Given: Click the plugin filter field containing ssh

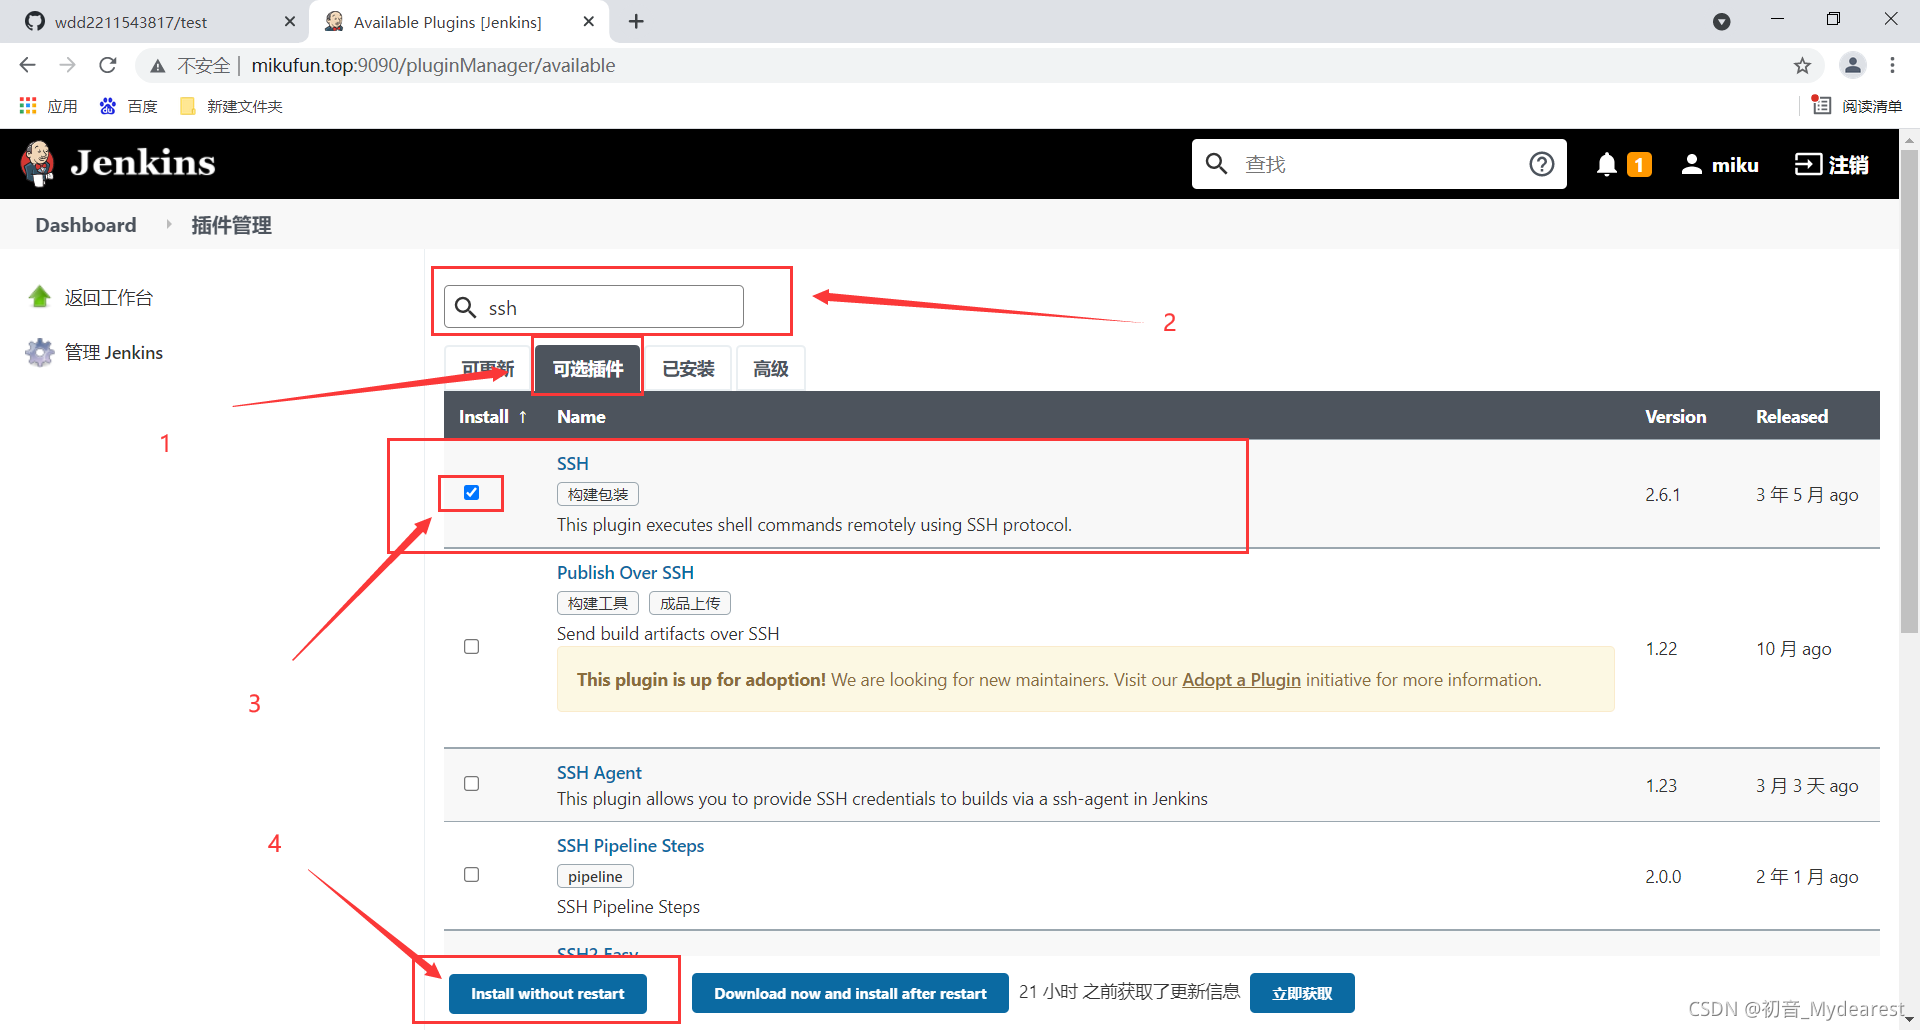Looking at the screenshot, I should (594, 307).
